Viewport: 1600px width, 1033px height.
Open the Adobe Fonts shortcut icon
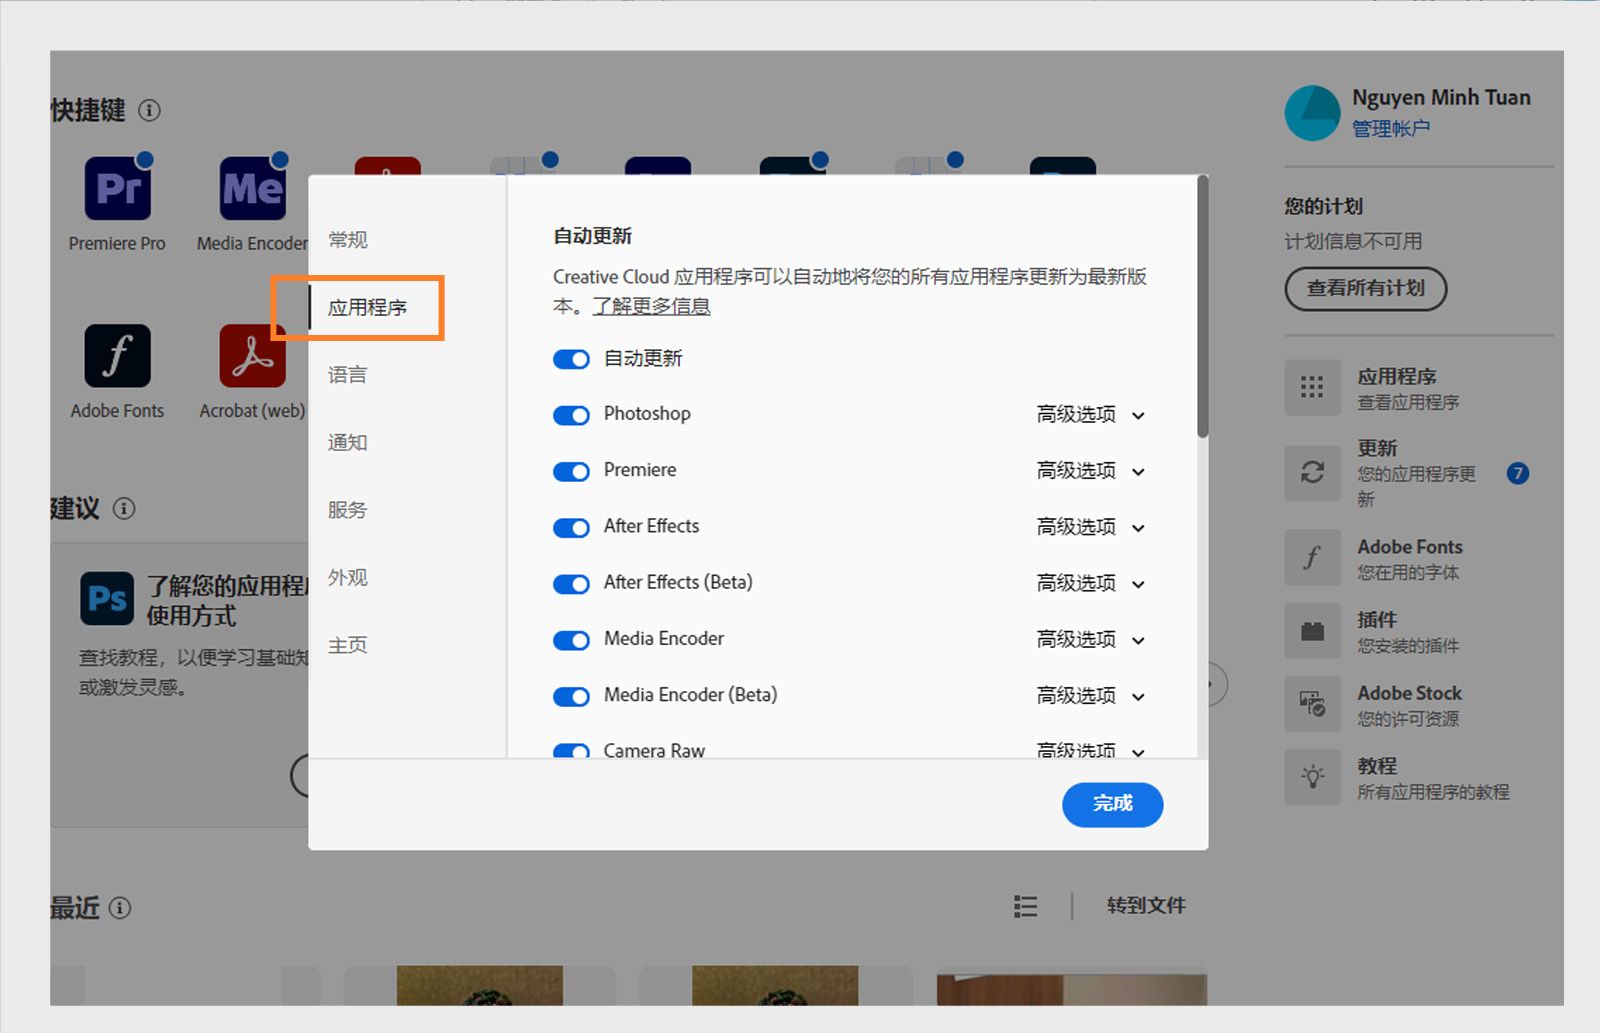116,356
